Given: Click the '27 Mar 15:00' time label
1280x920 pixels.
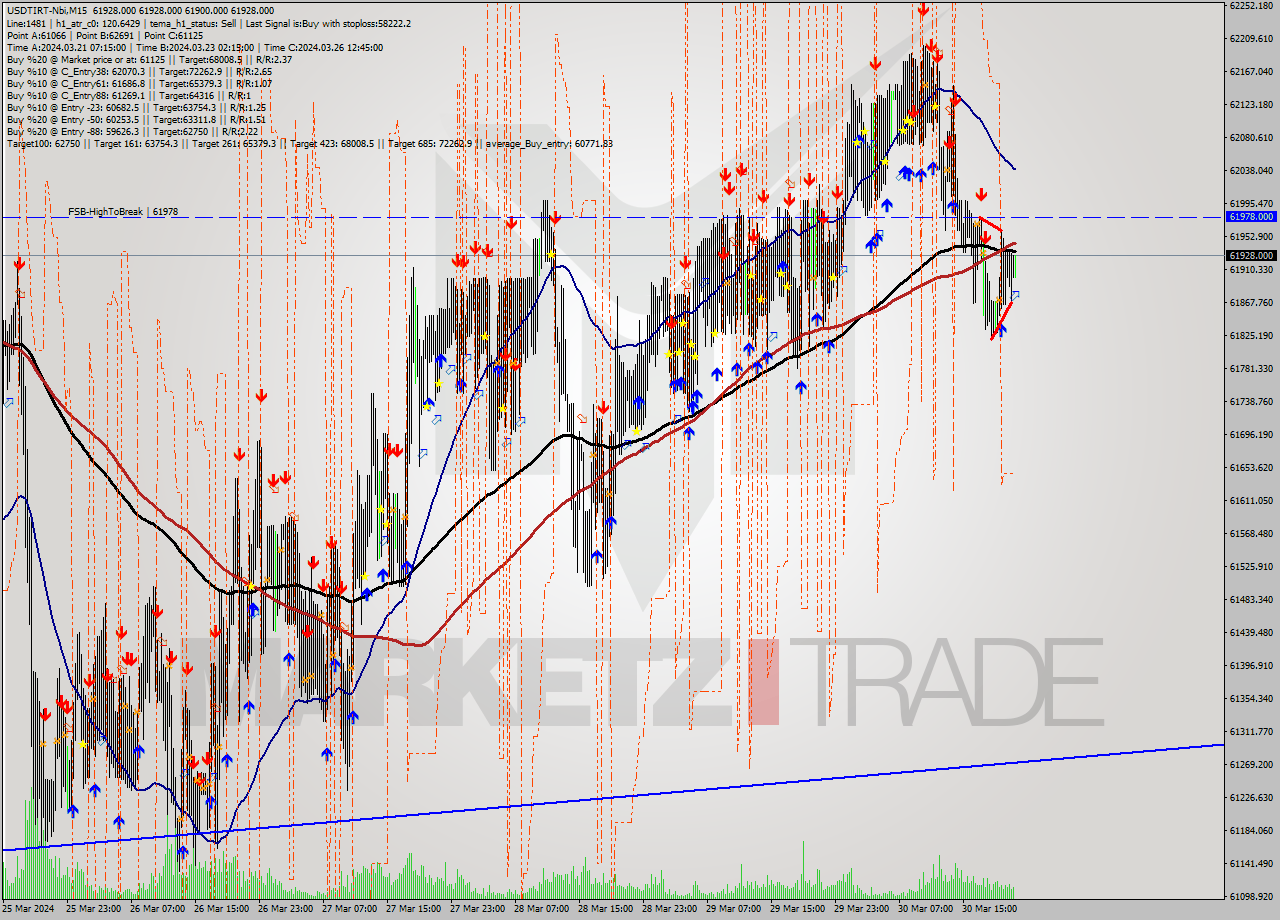Looking at the screenshot, I should (413, 910).
